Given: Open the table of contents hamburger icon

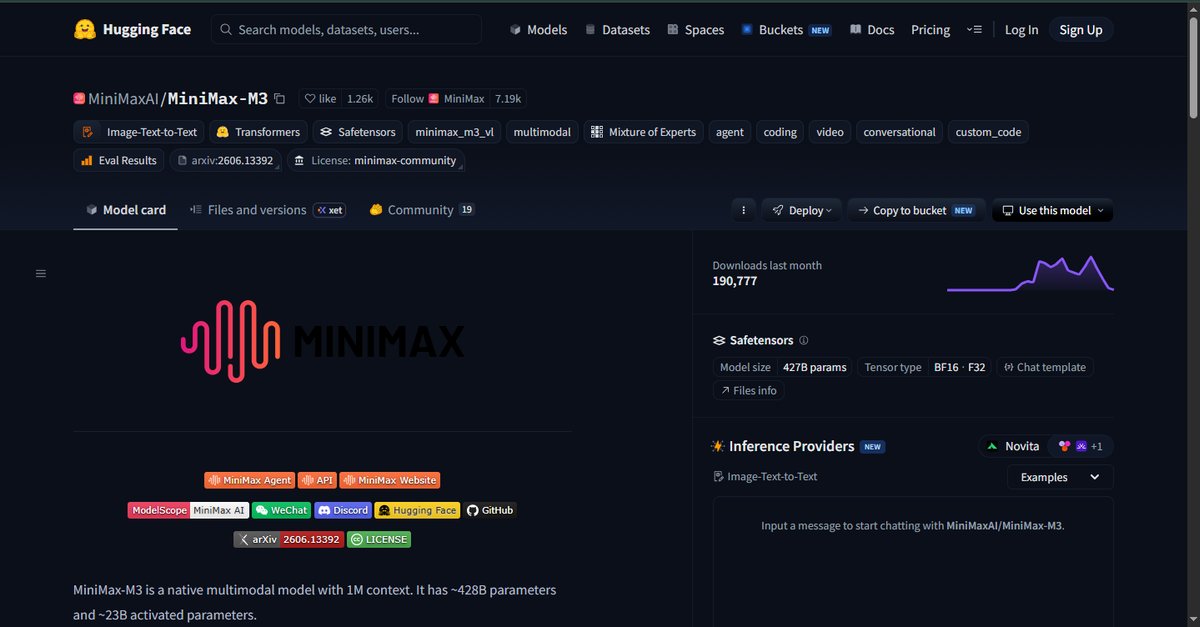Looking at the screenshot, I should coord(41,273).
